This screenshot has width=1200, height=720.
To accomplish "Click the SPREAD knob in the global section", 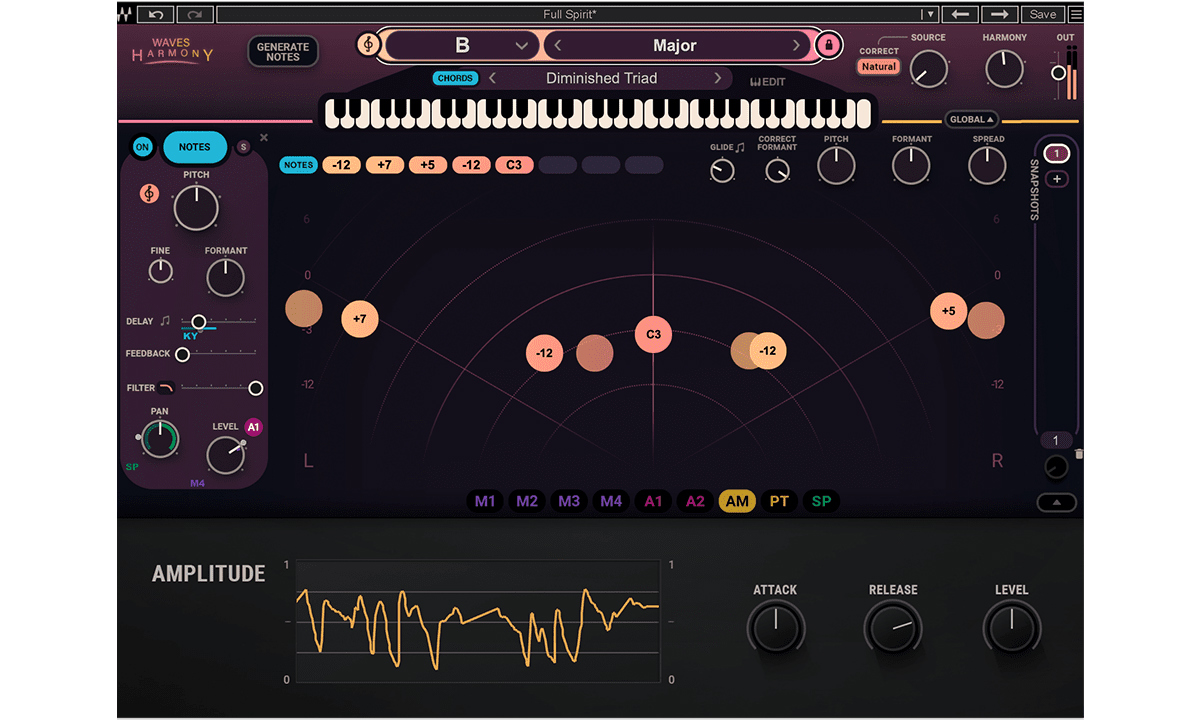I will (x=987, y=166).
